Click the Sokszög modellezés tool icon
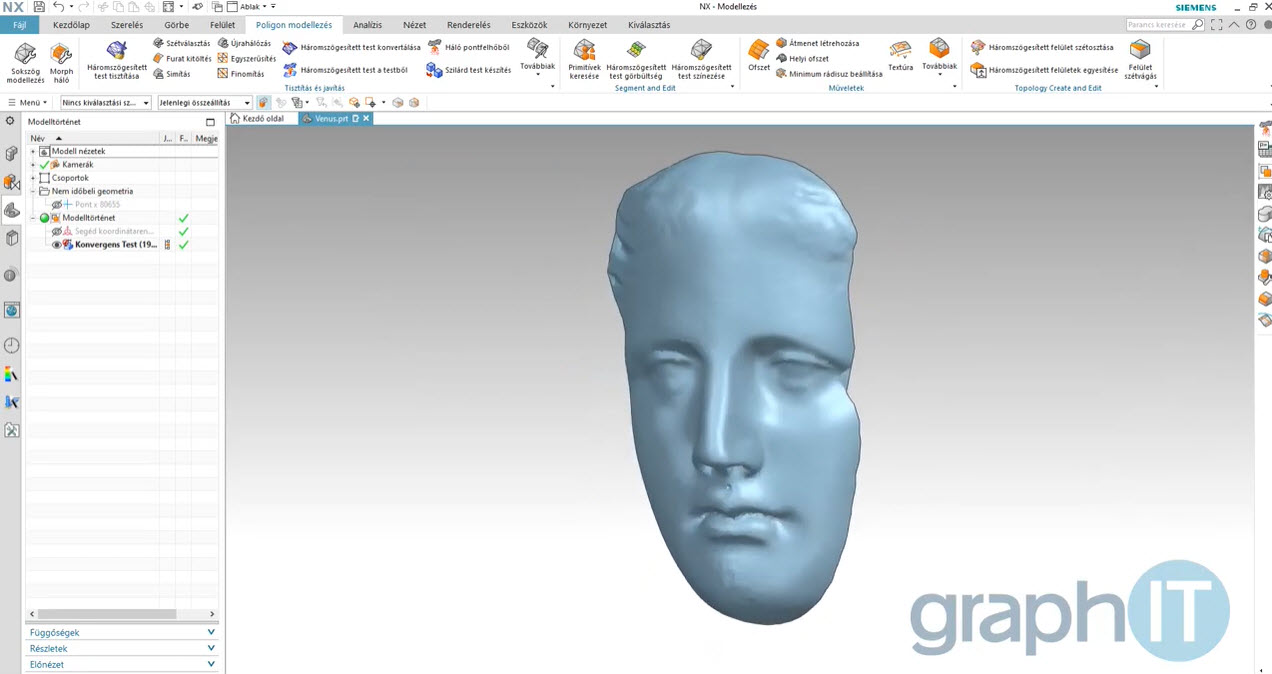The image size is (1272, 674). click(26, 54)
